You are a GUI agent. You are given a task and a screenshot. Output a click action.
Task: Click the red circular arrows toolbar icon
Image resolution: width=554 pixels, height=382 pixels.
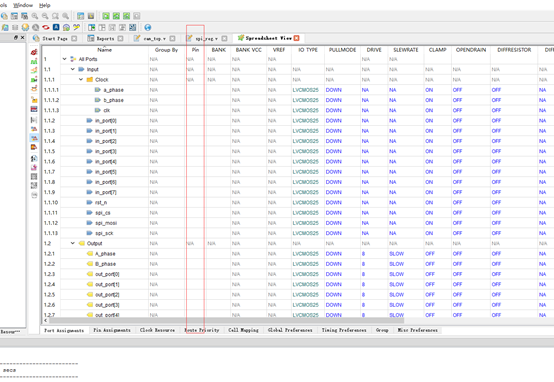(46, 27)
